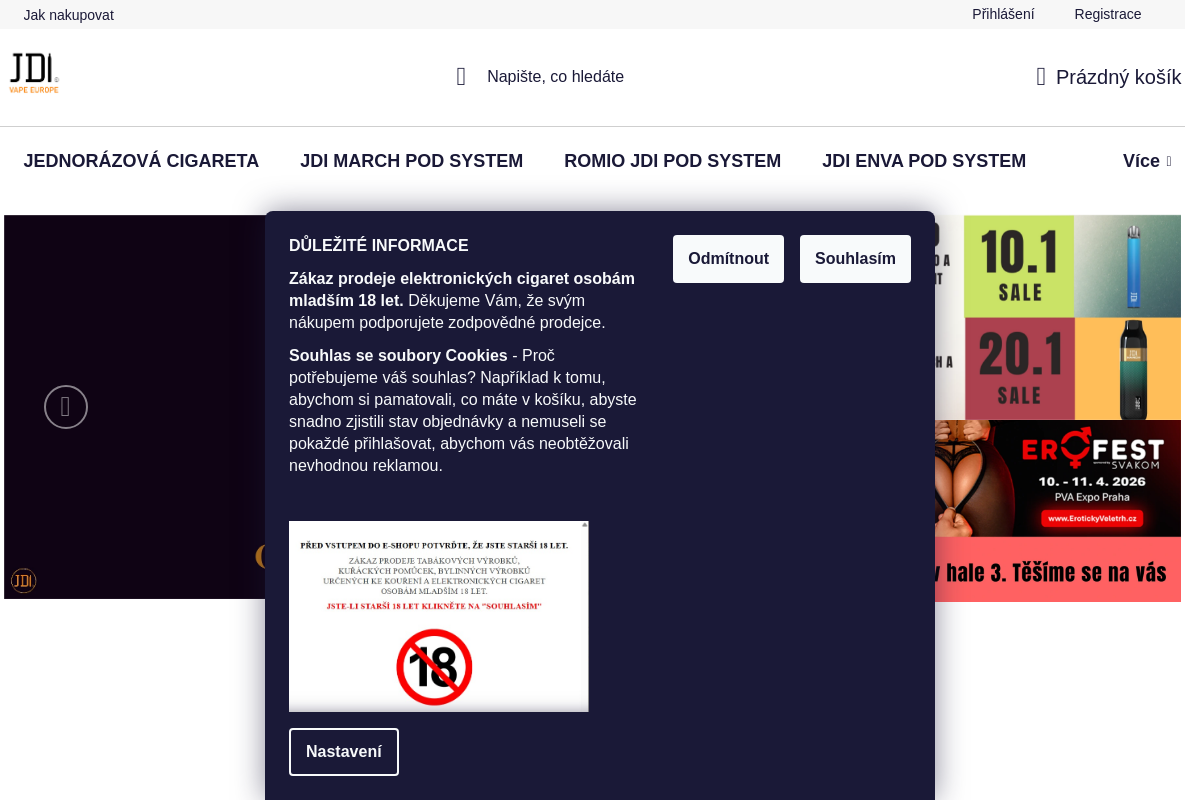Viewport: 1200px width, 800px height.
Task: Open JDI March Pod System category
Action: [x=411, y=161]
